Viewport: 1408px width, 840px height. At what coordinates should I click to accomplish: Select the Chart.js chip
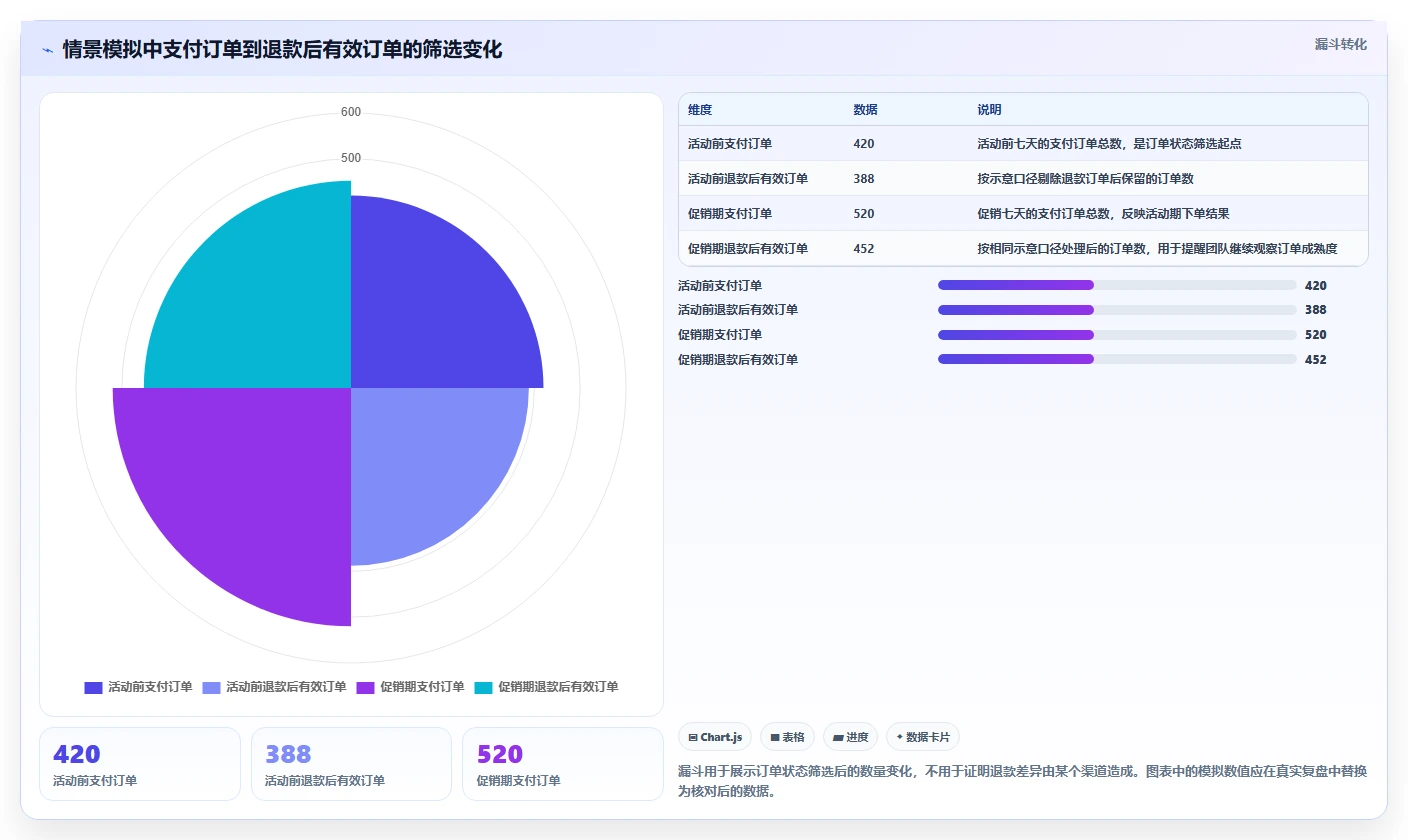point(715,737)
